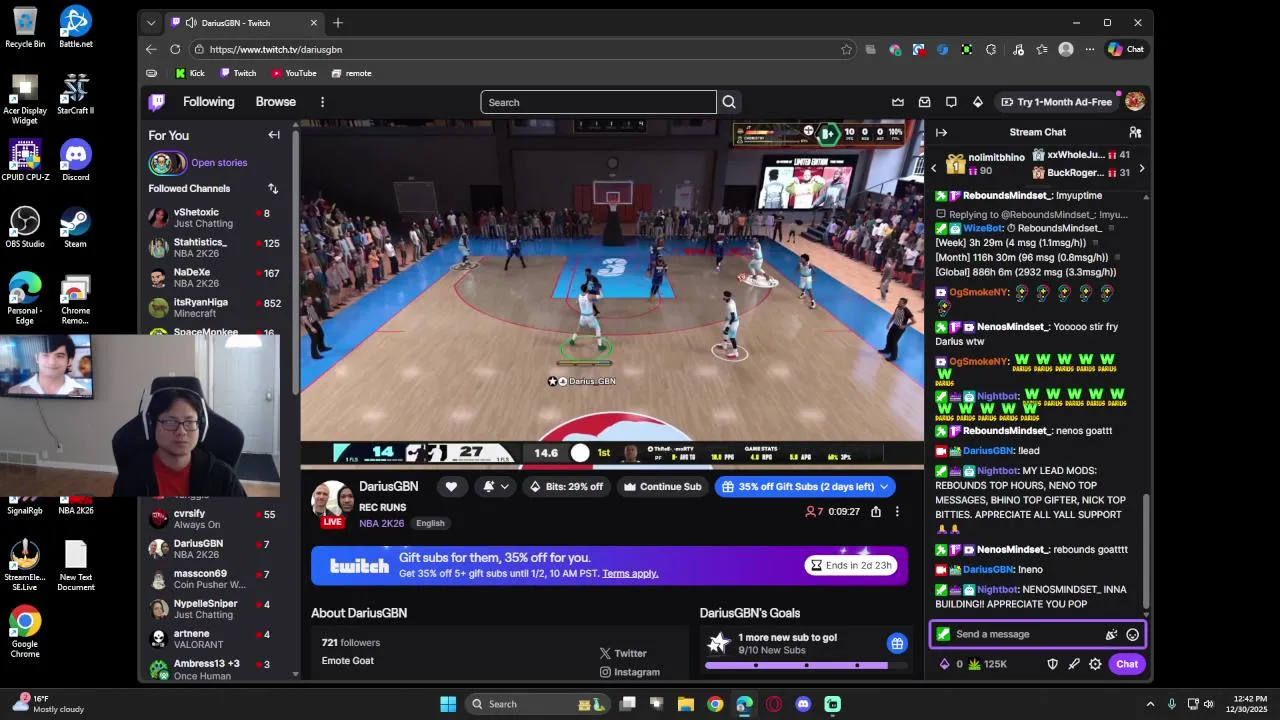The height and width of the screenshot is (720, 1280).
Task: Open the YouTube bookmark
Action: tap(293, 73)
